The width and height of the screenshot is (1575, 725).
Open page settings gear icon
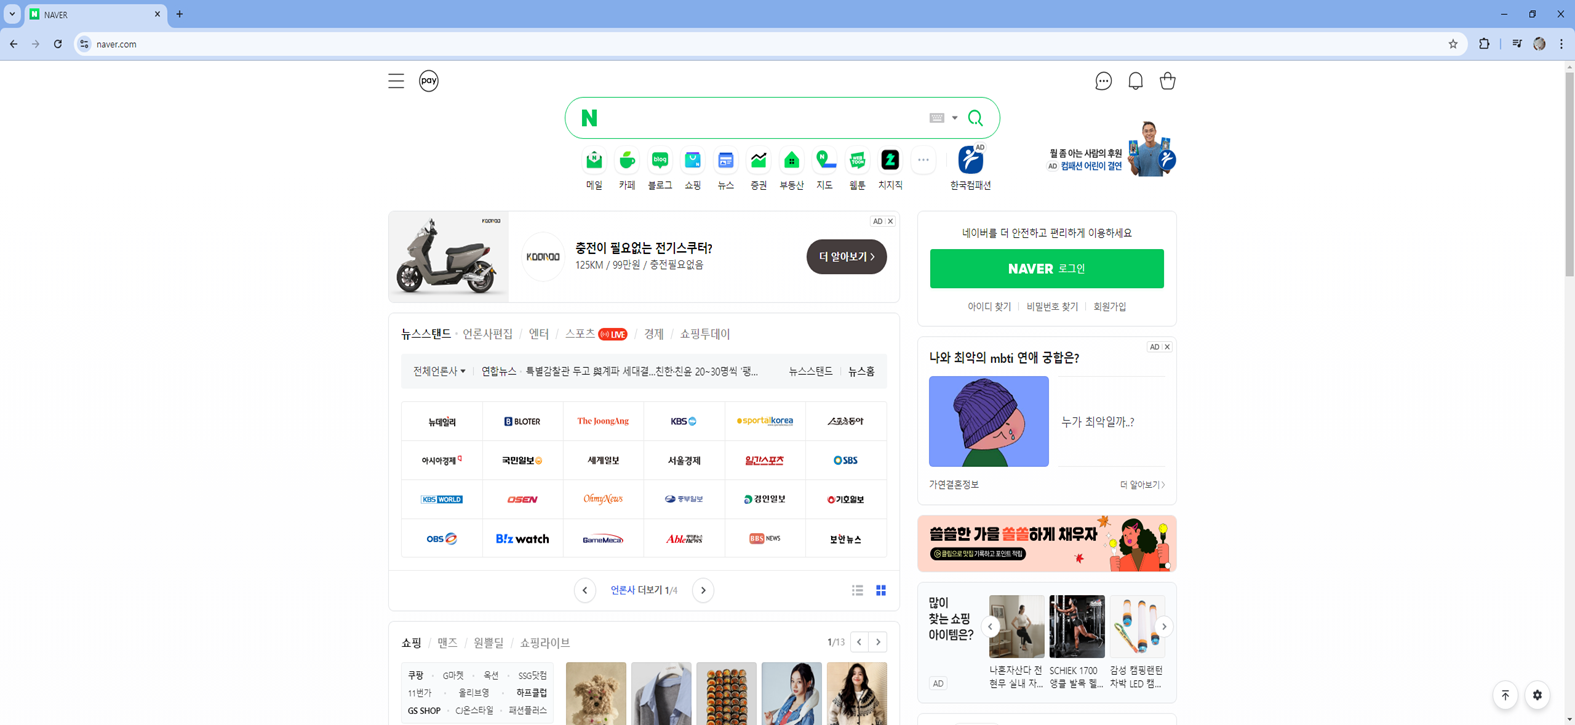click(1538, 695)
